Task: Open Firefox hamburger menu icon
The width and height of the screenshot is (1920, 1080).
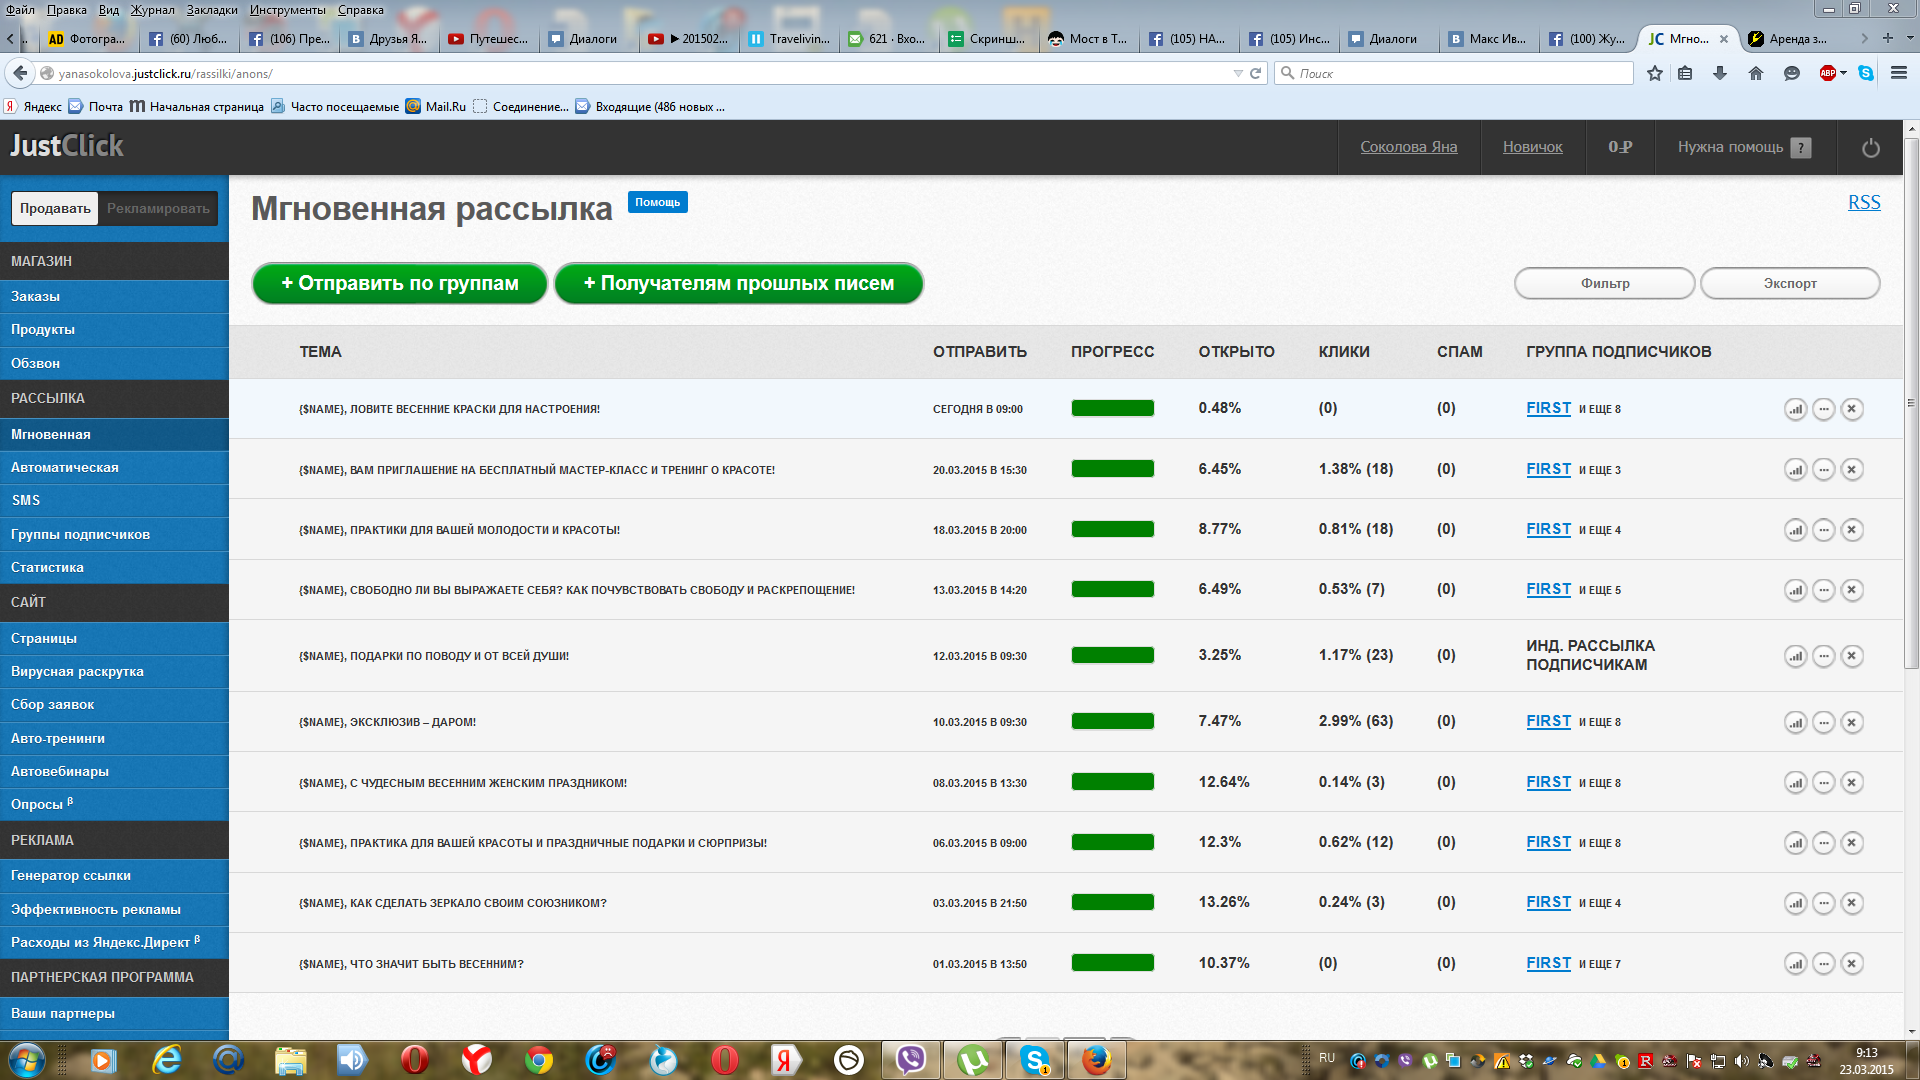Action: coord(1898,73)
